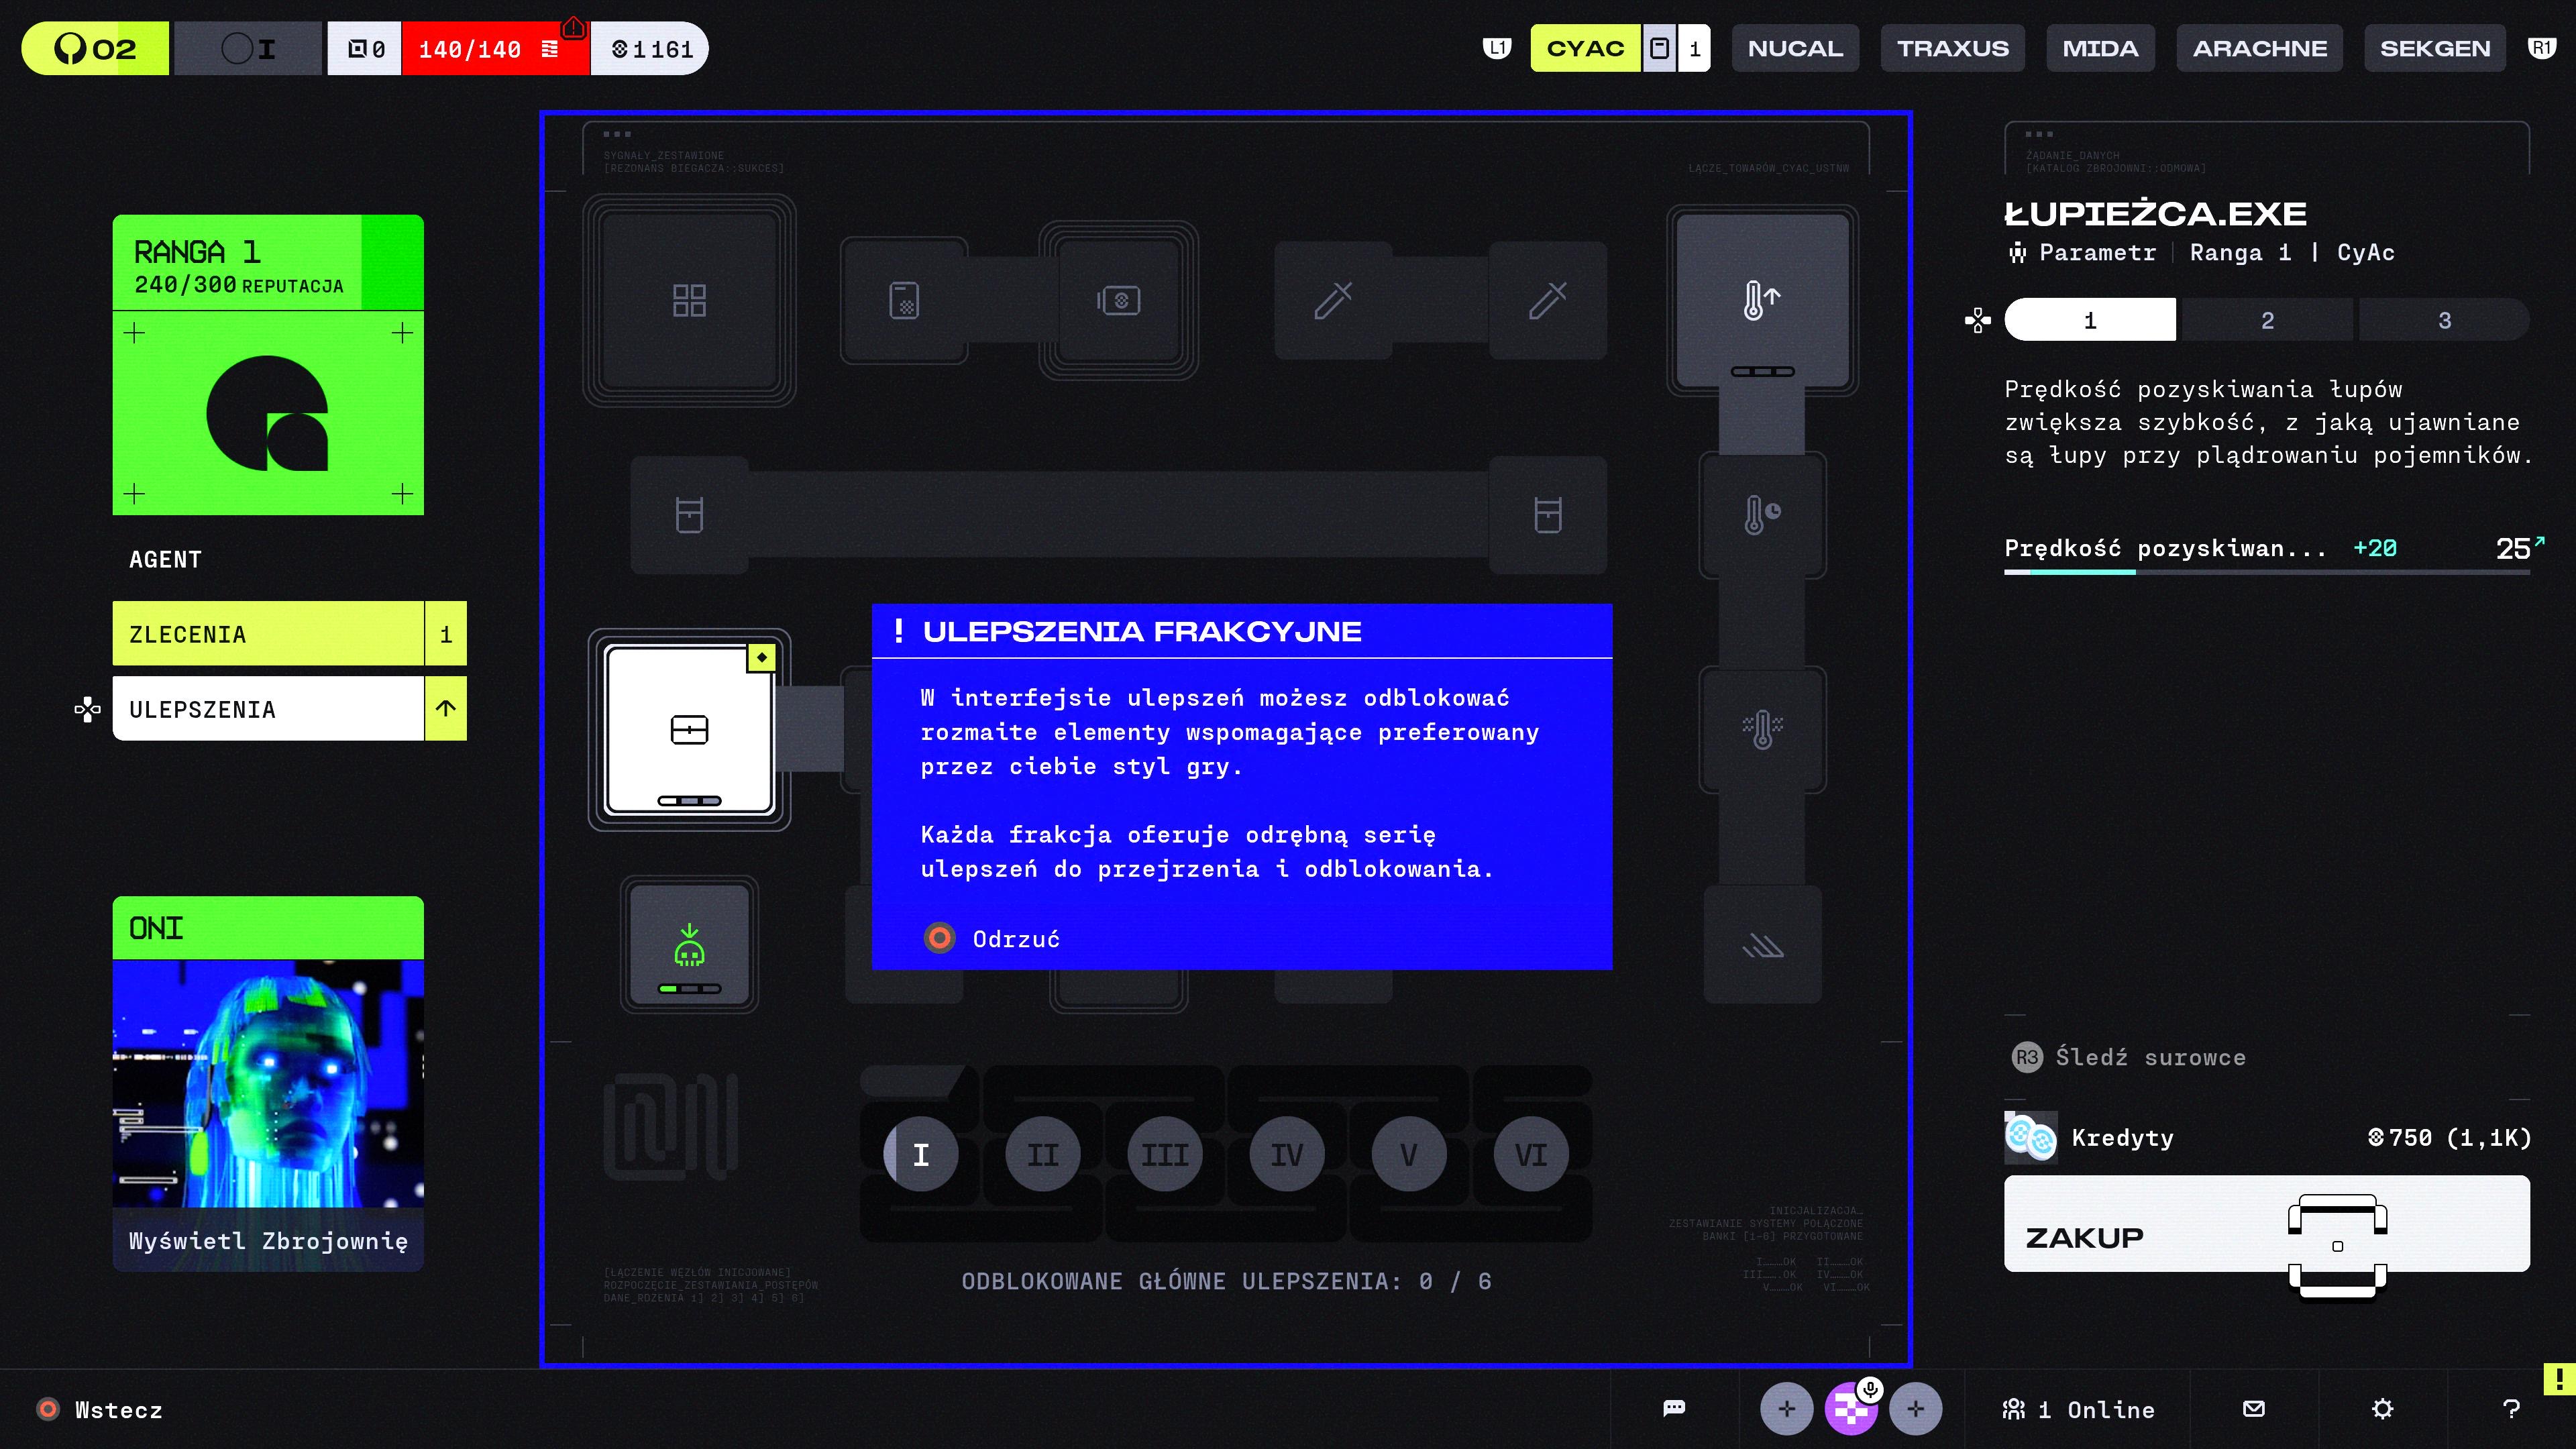Viewport: 2576px width, 1449px height.
Task: Select tier II roman numeral node
Action: 1043,1155
